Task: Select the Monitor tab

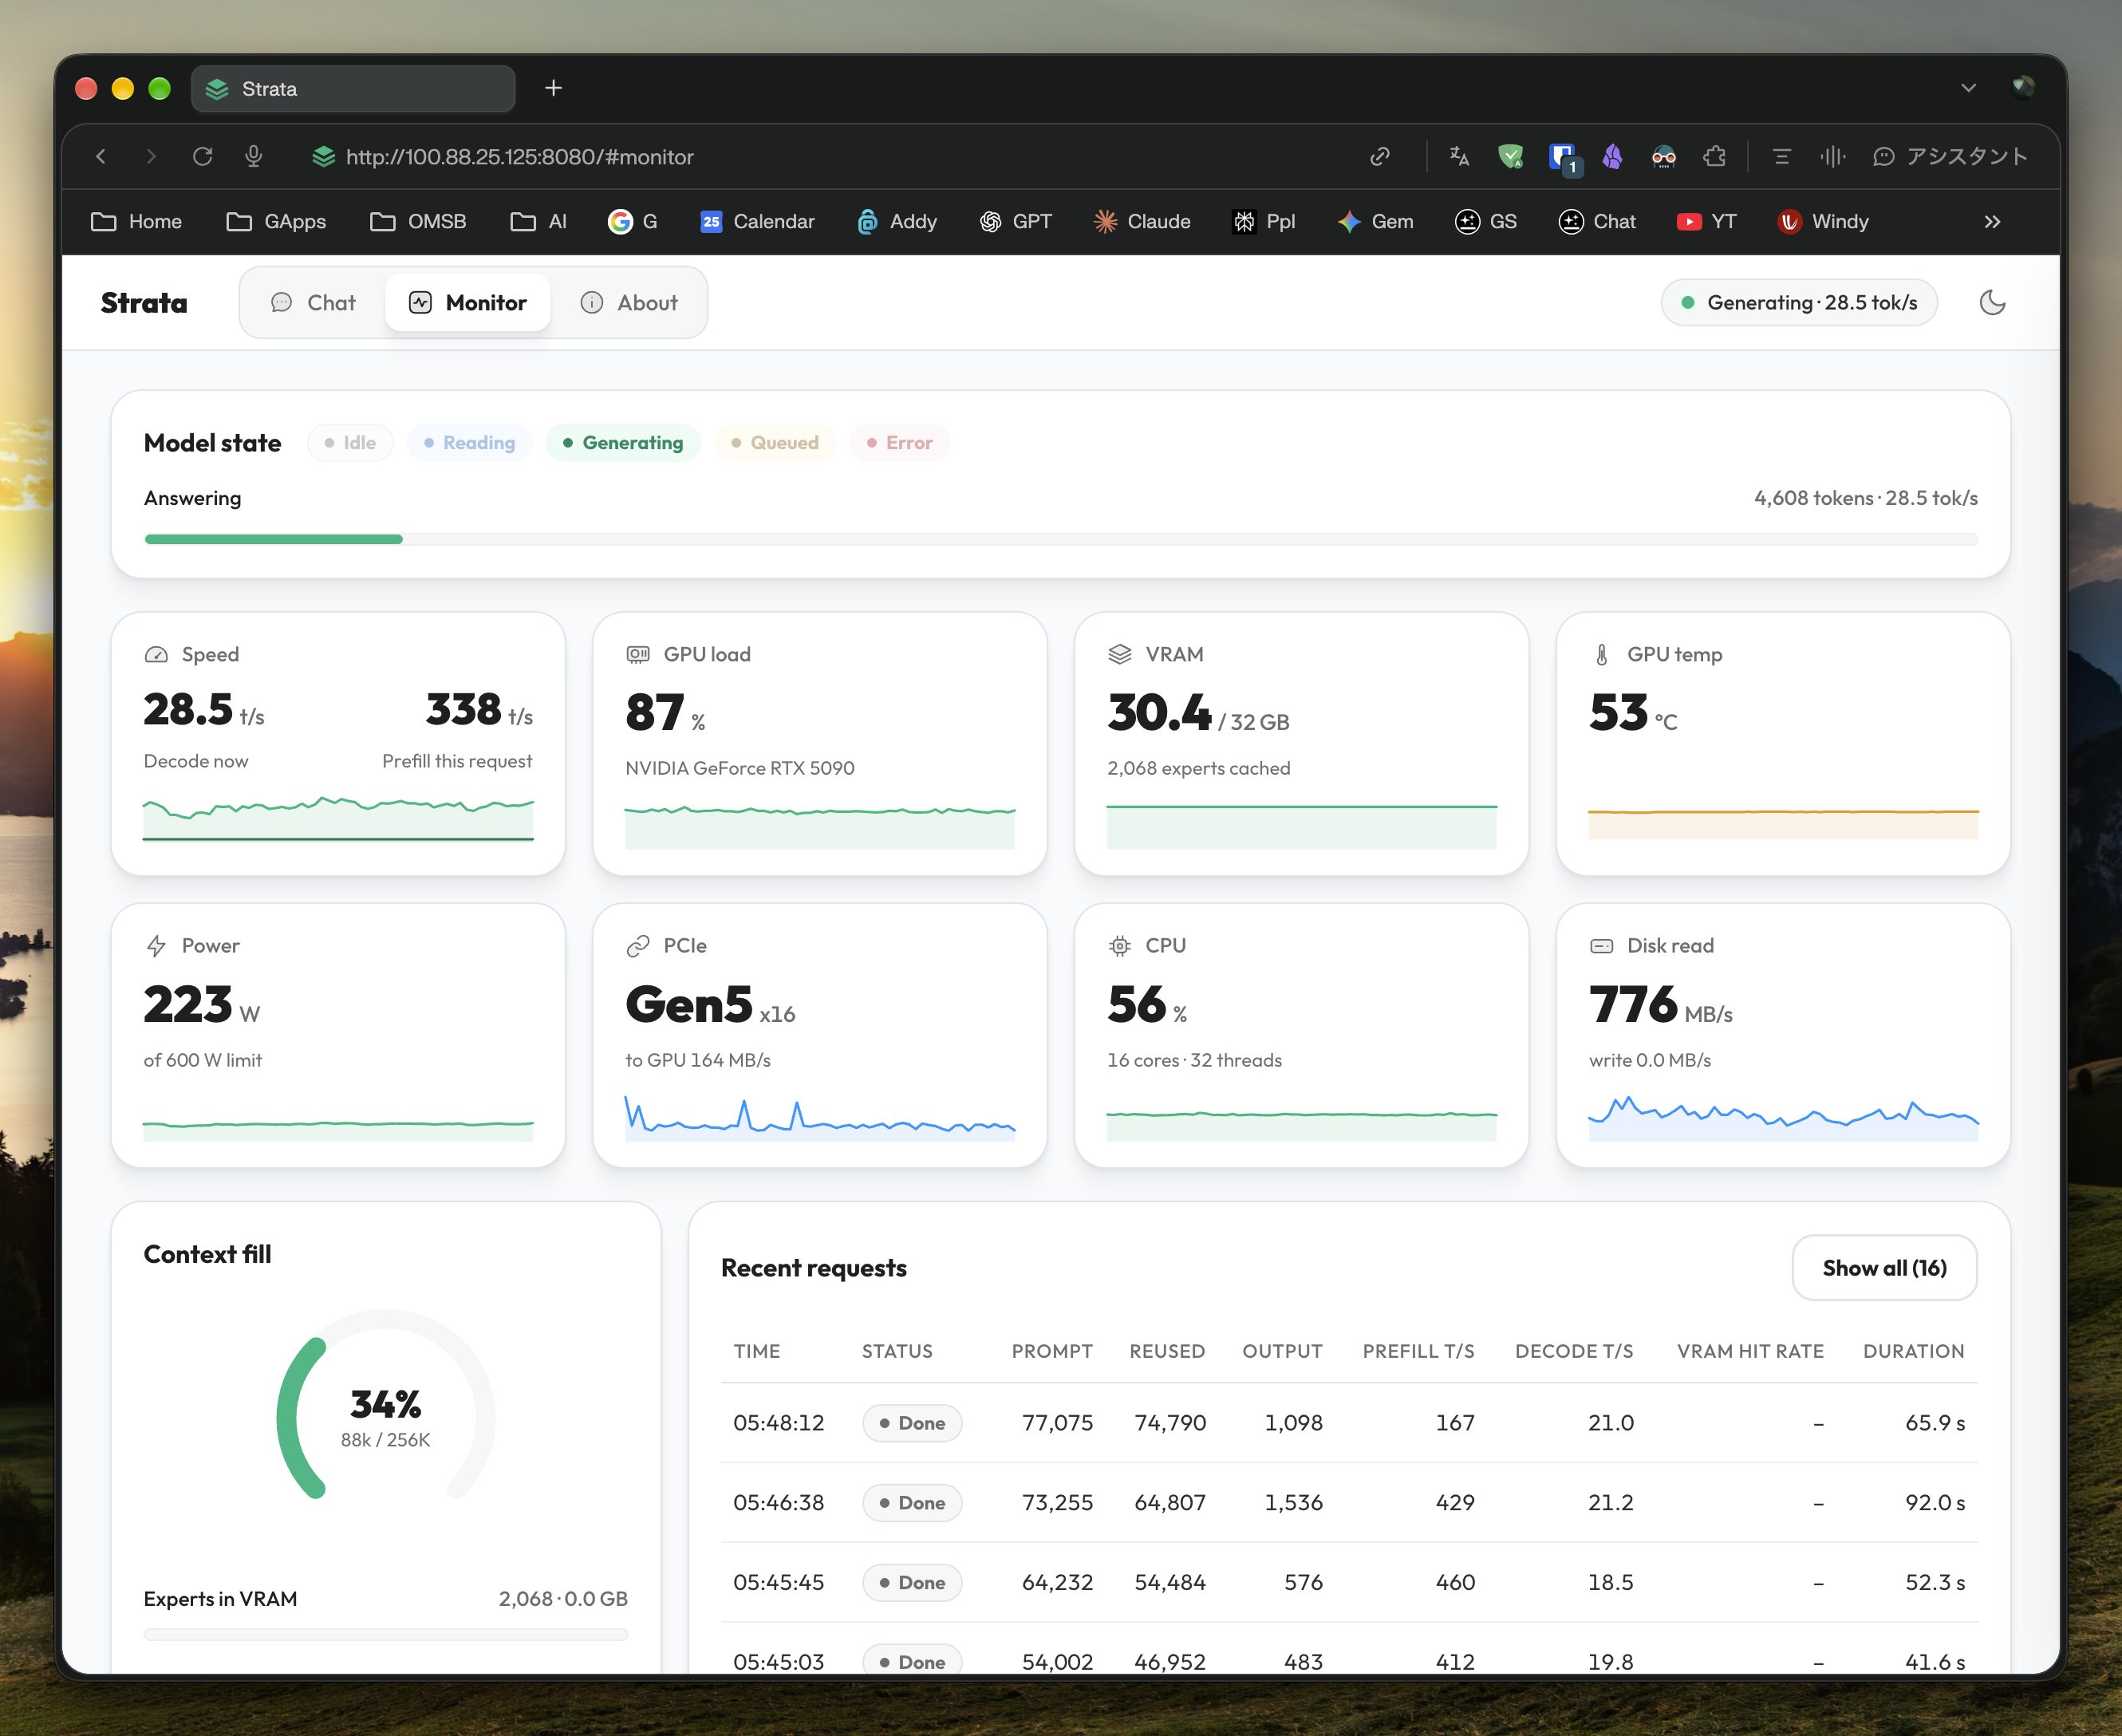Action: pos(468,302)
